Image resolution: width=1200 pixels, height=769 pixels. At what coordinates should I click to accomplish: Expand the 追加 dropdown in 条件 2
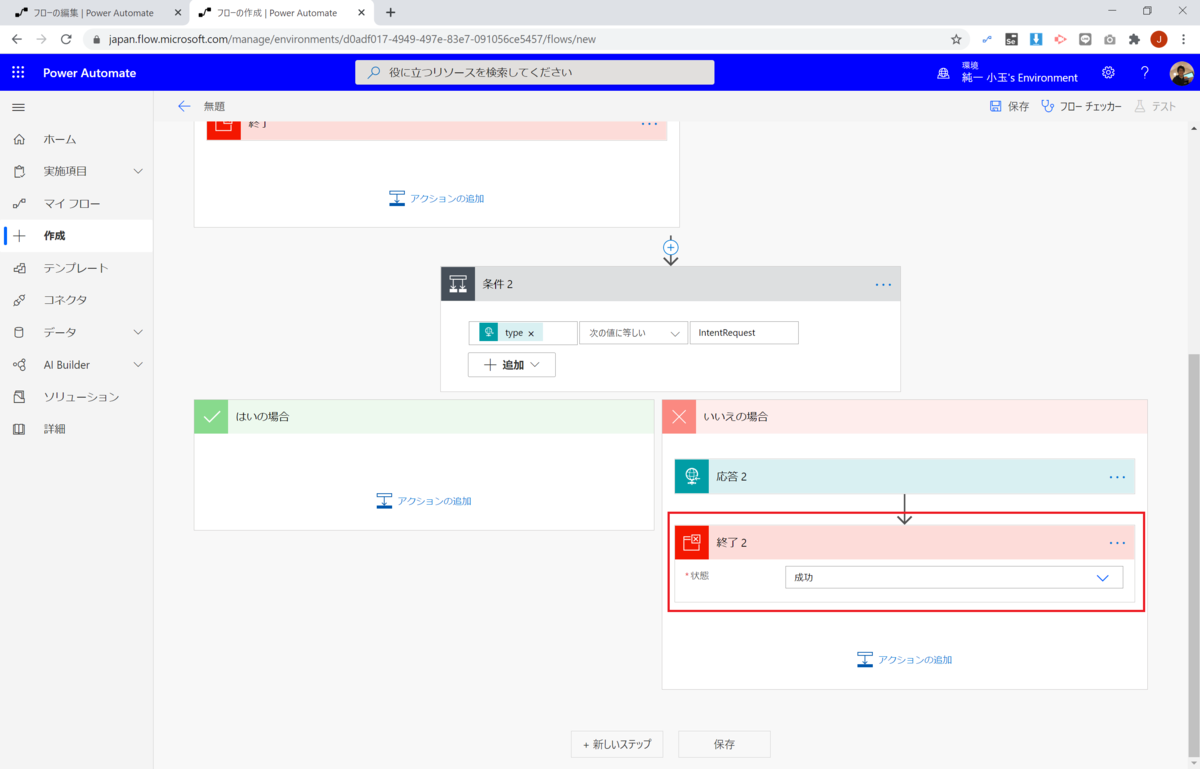pyautogui.click(x=511, y=365)
